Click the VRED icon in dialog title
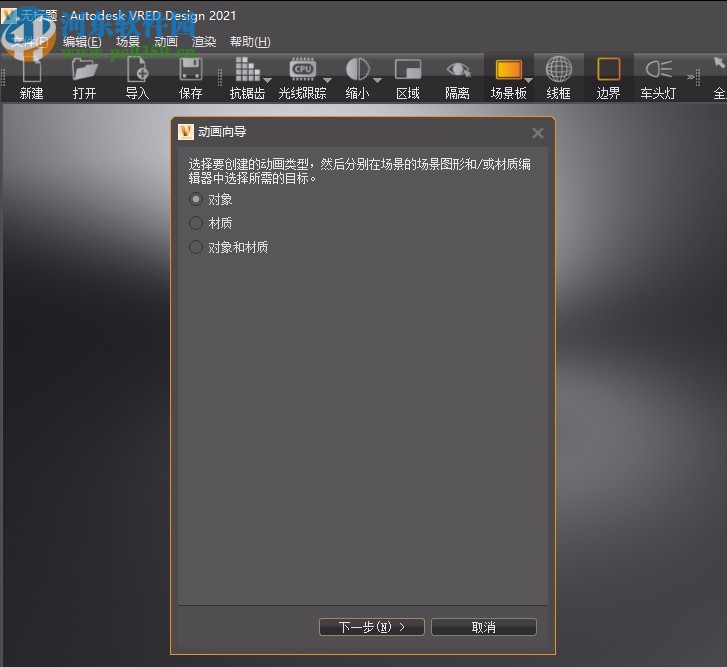 click(x=186, y=132)
